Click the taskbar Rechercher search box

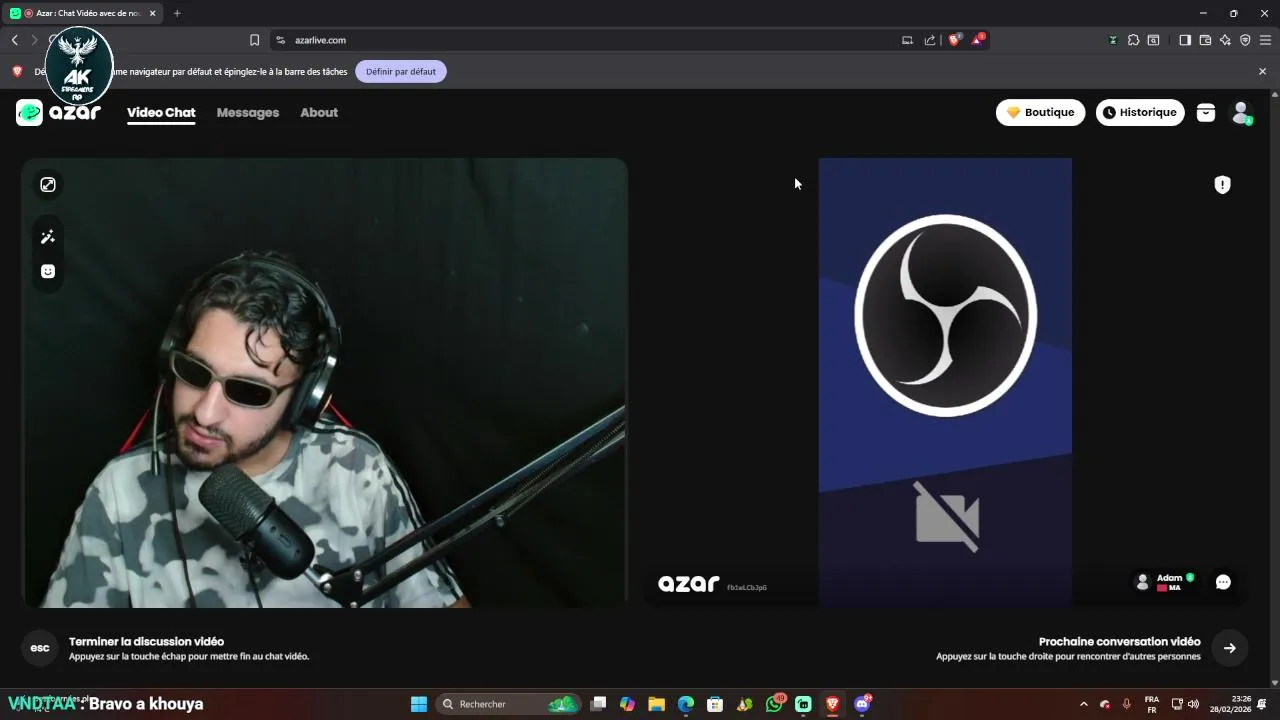pos(509,704)
